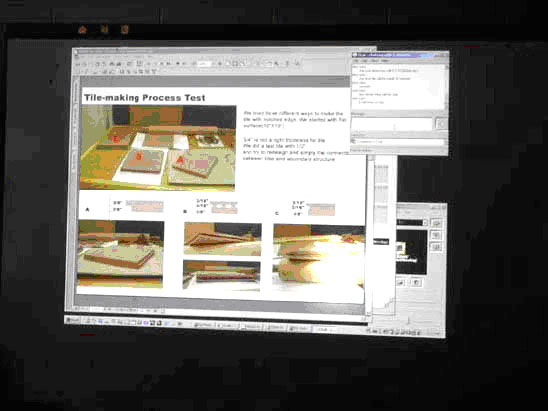The height and width of the screenshot is (411, 548).
Task: Click the send button beside the chat message box
Action: point(441,124)
